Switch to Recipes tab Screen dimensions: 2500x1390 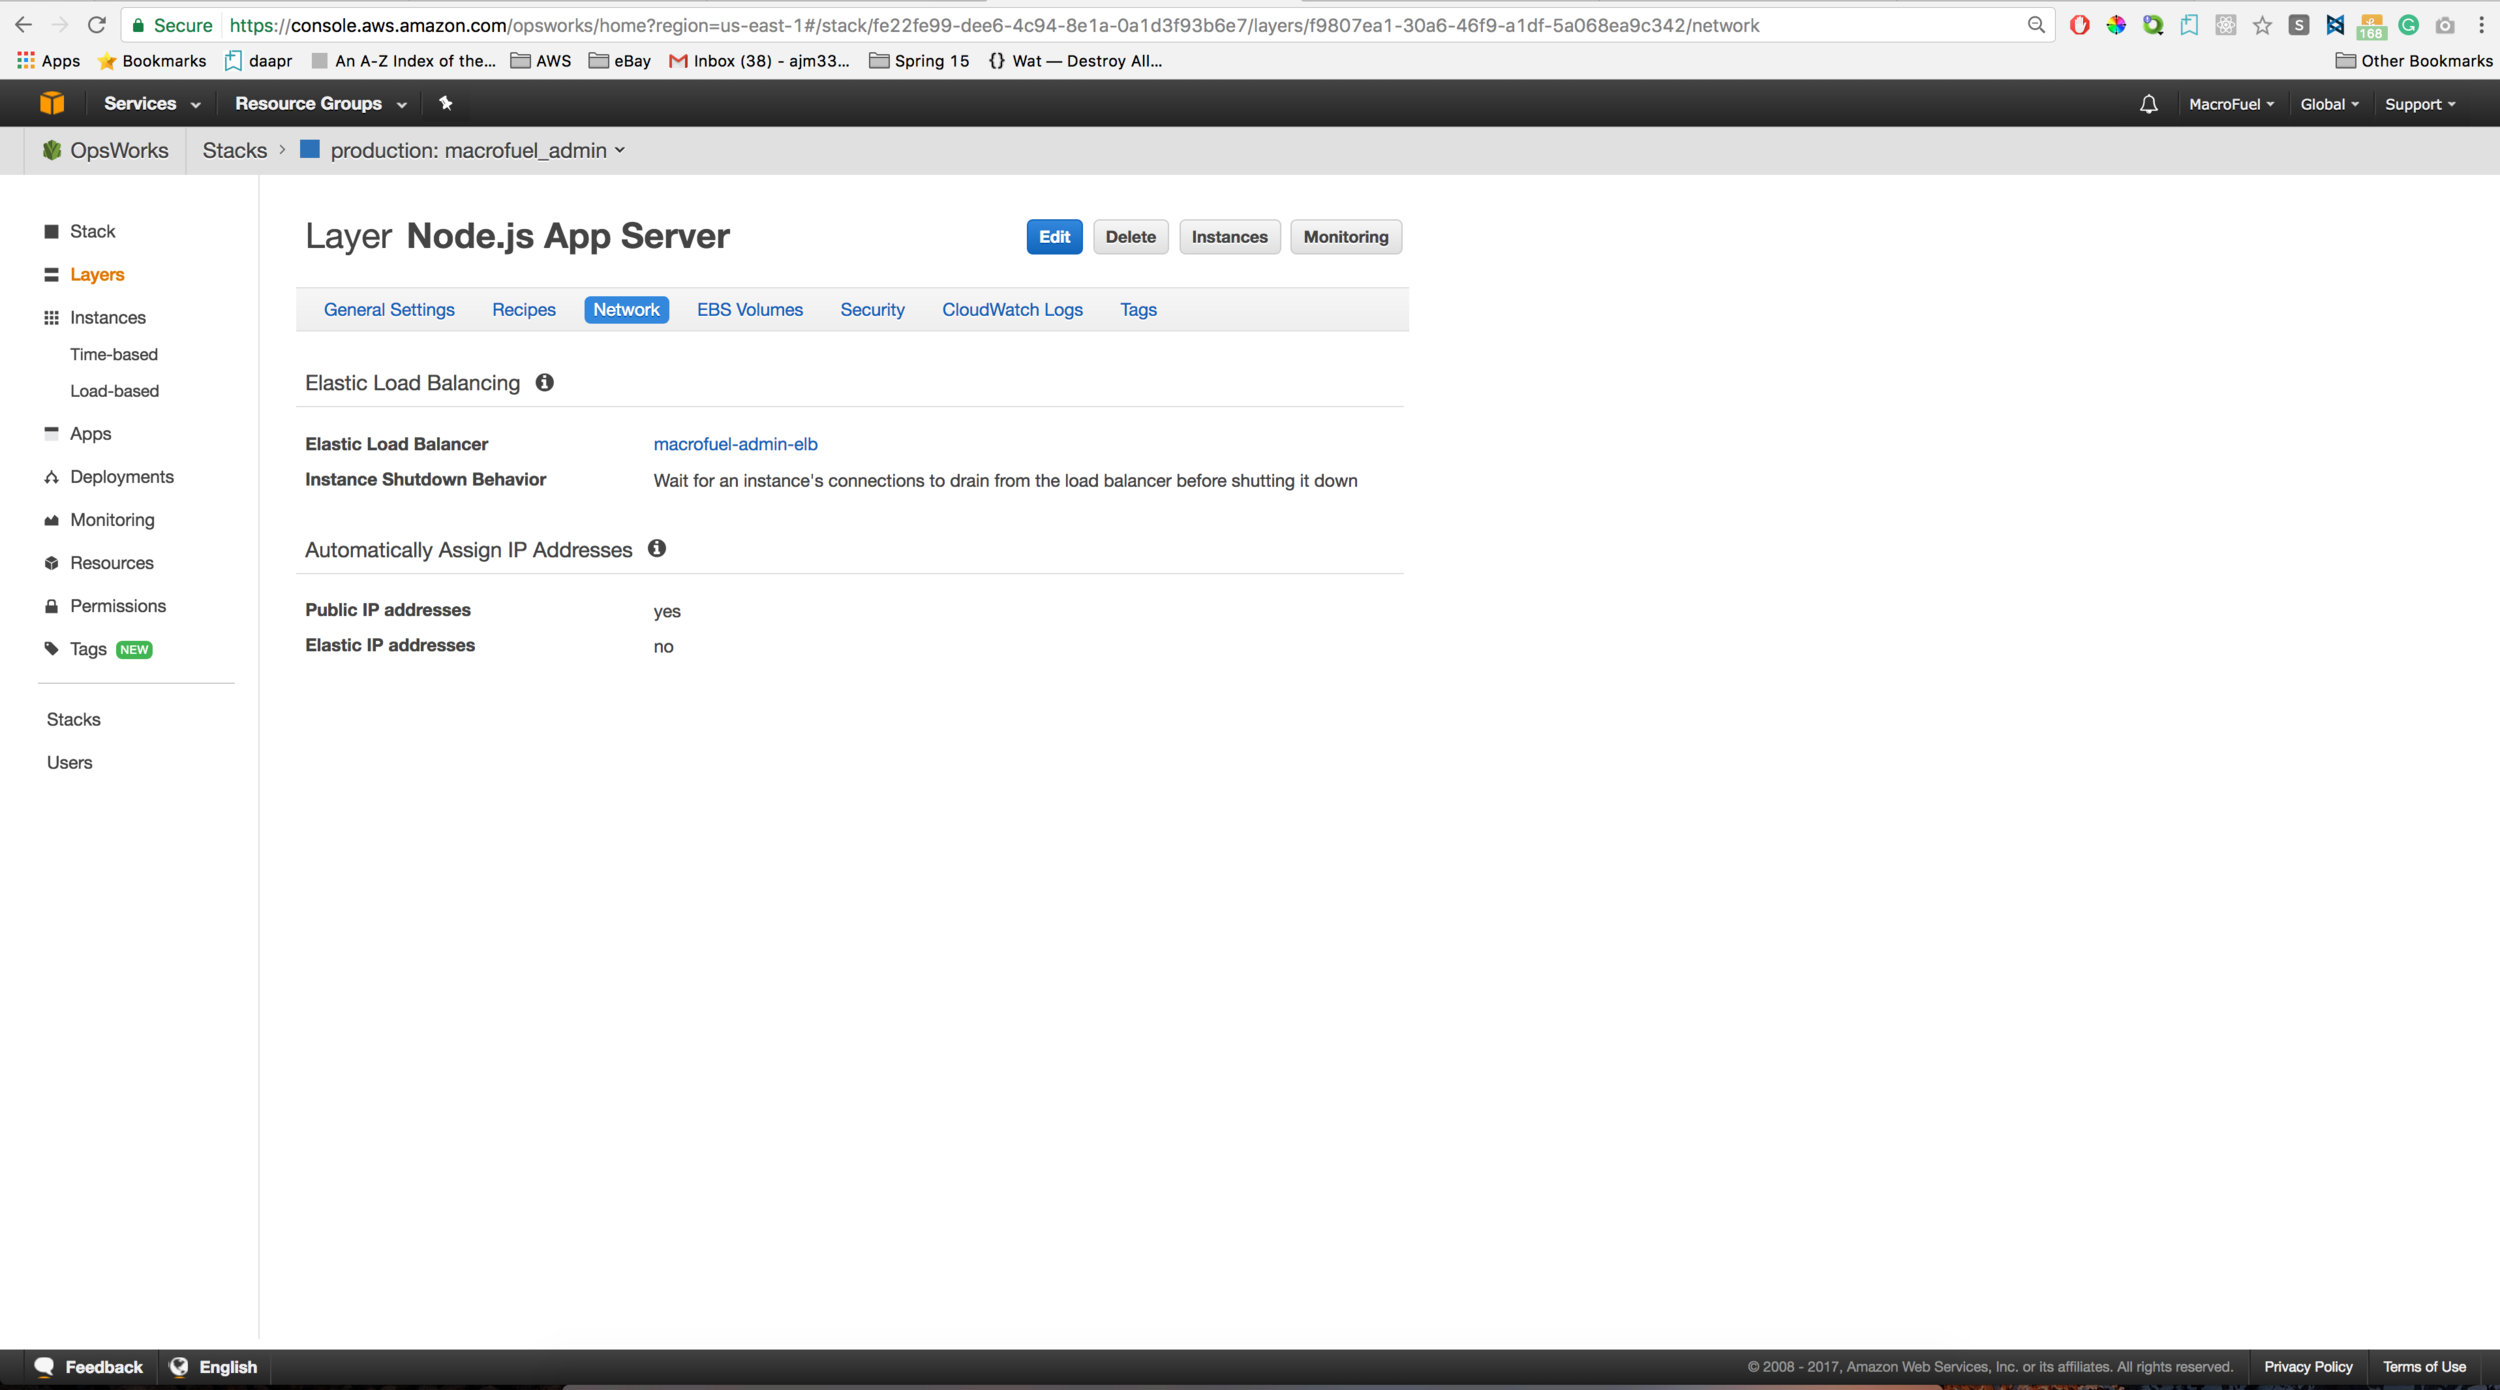point(523,309)
